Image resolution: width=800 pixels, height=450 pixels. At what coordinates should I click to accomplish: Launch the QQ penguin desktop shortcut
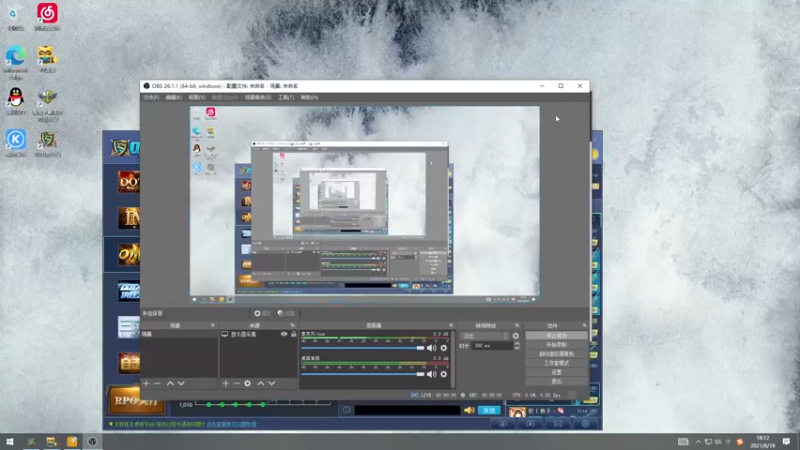pyautogui.click(x=16, y=101)
